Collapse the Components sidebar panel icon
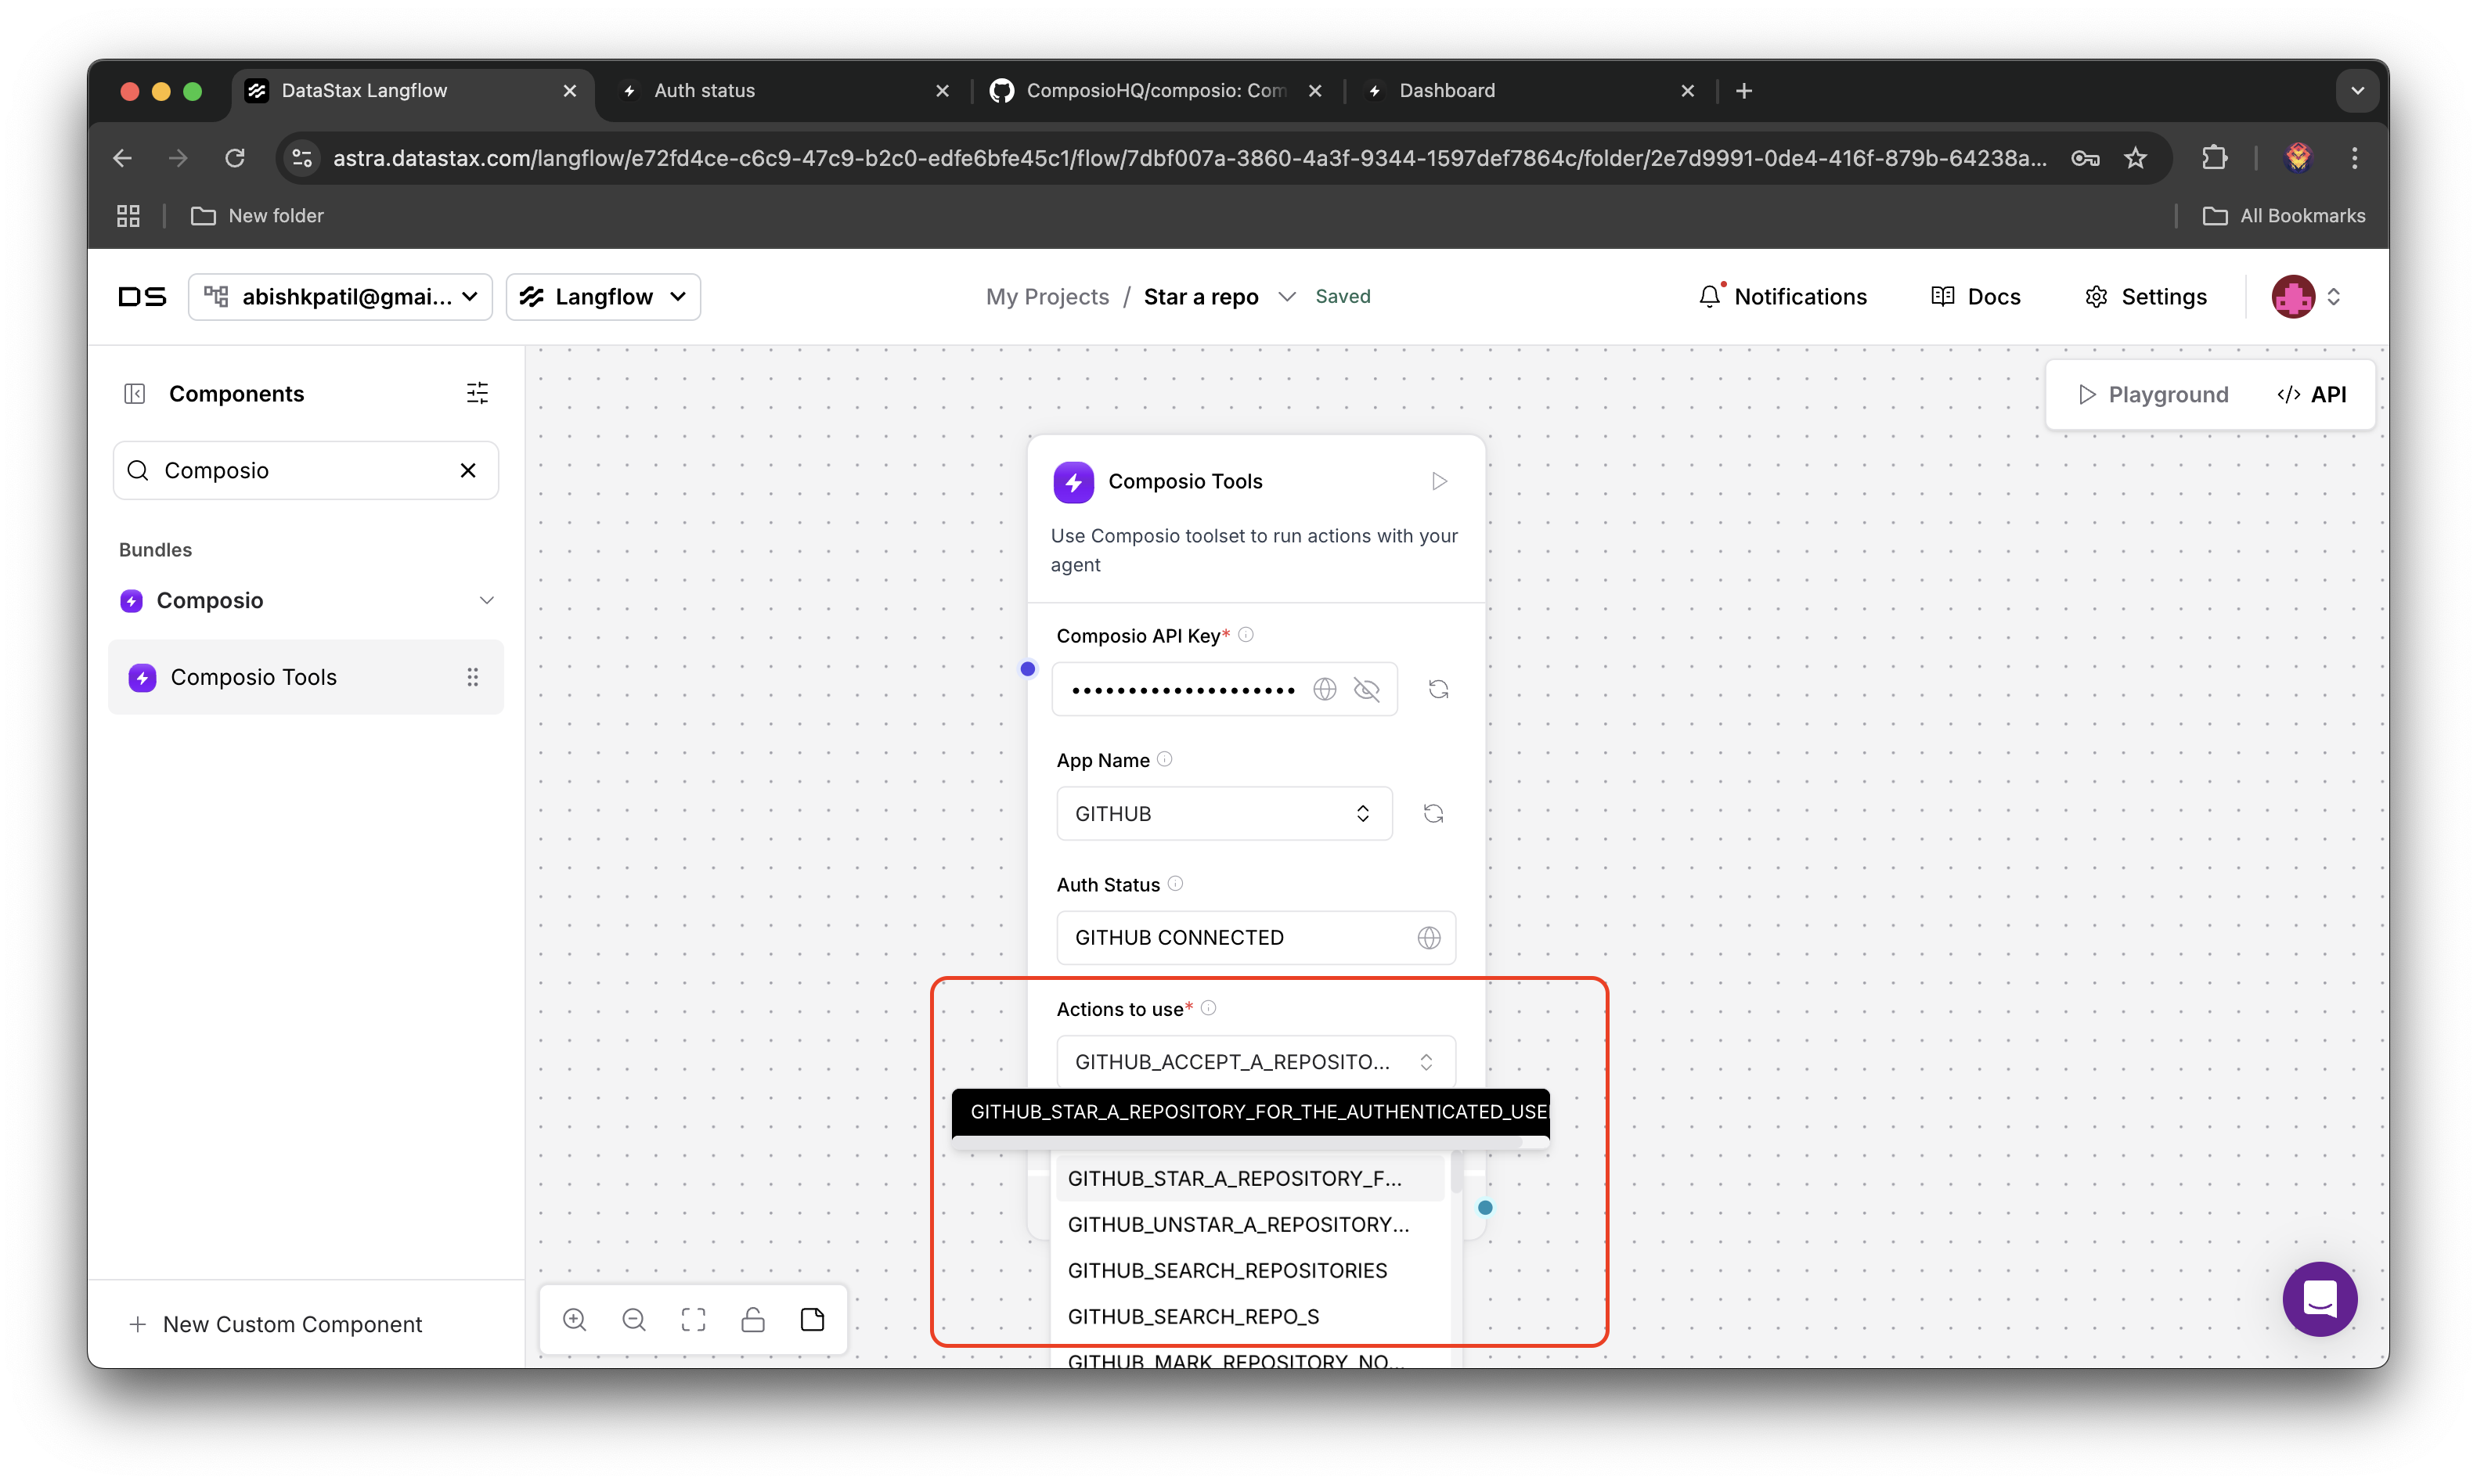 tap(135, 393)
